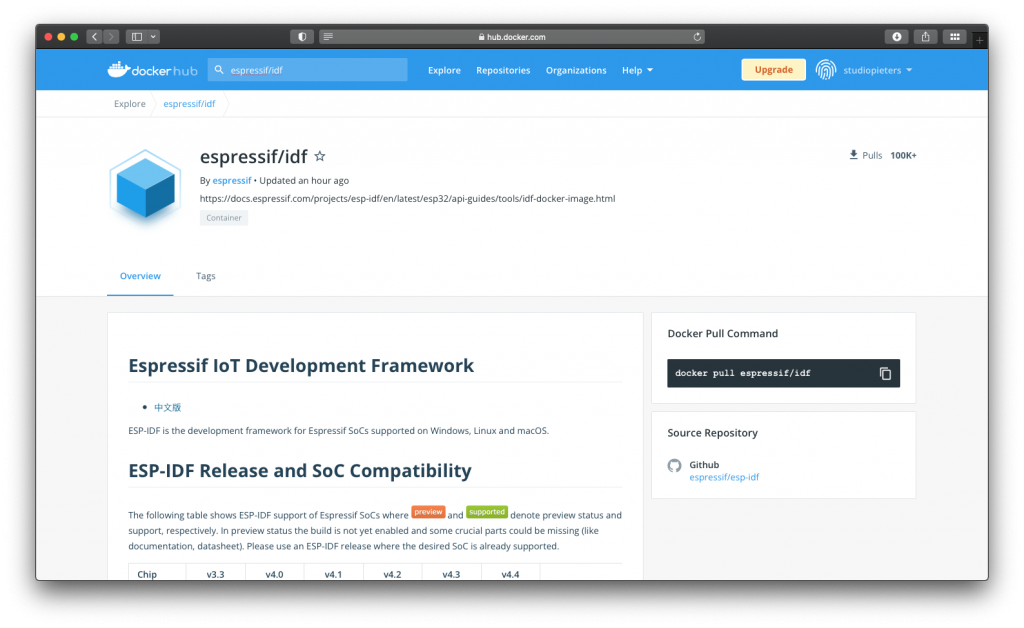
Task: Click the Updated an hour ago text
Action: [x=304, y=181]
